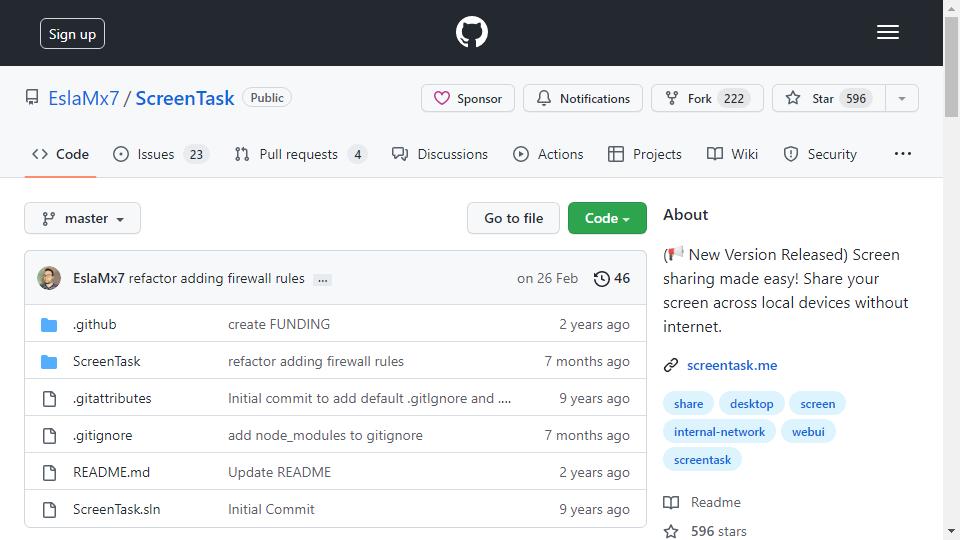Click the link icon beside screentask.me
The width and height of the screenshot is (960, 540).
pos(671,366)
